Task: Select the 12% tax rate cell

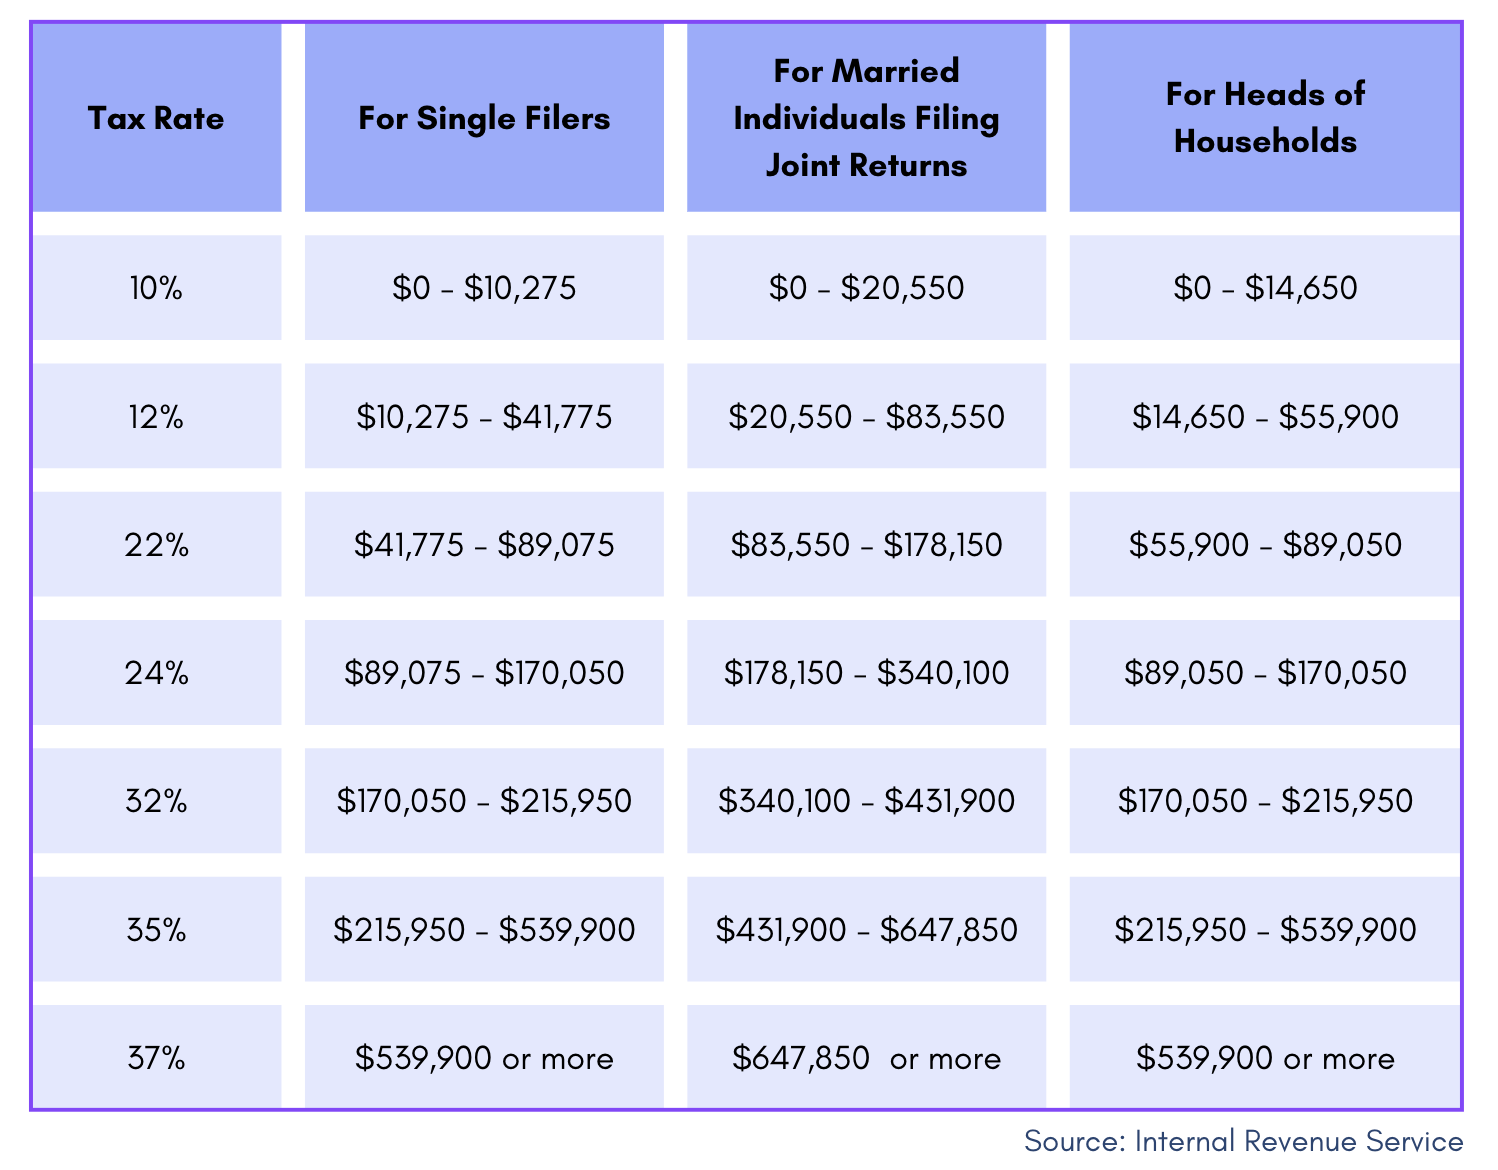Action: (x=157, y=416)
